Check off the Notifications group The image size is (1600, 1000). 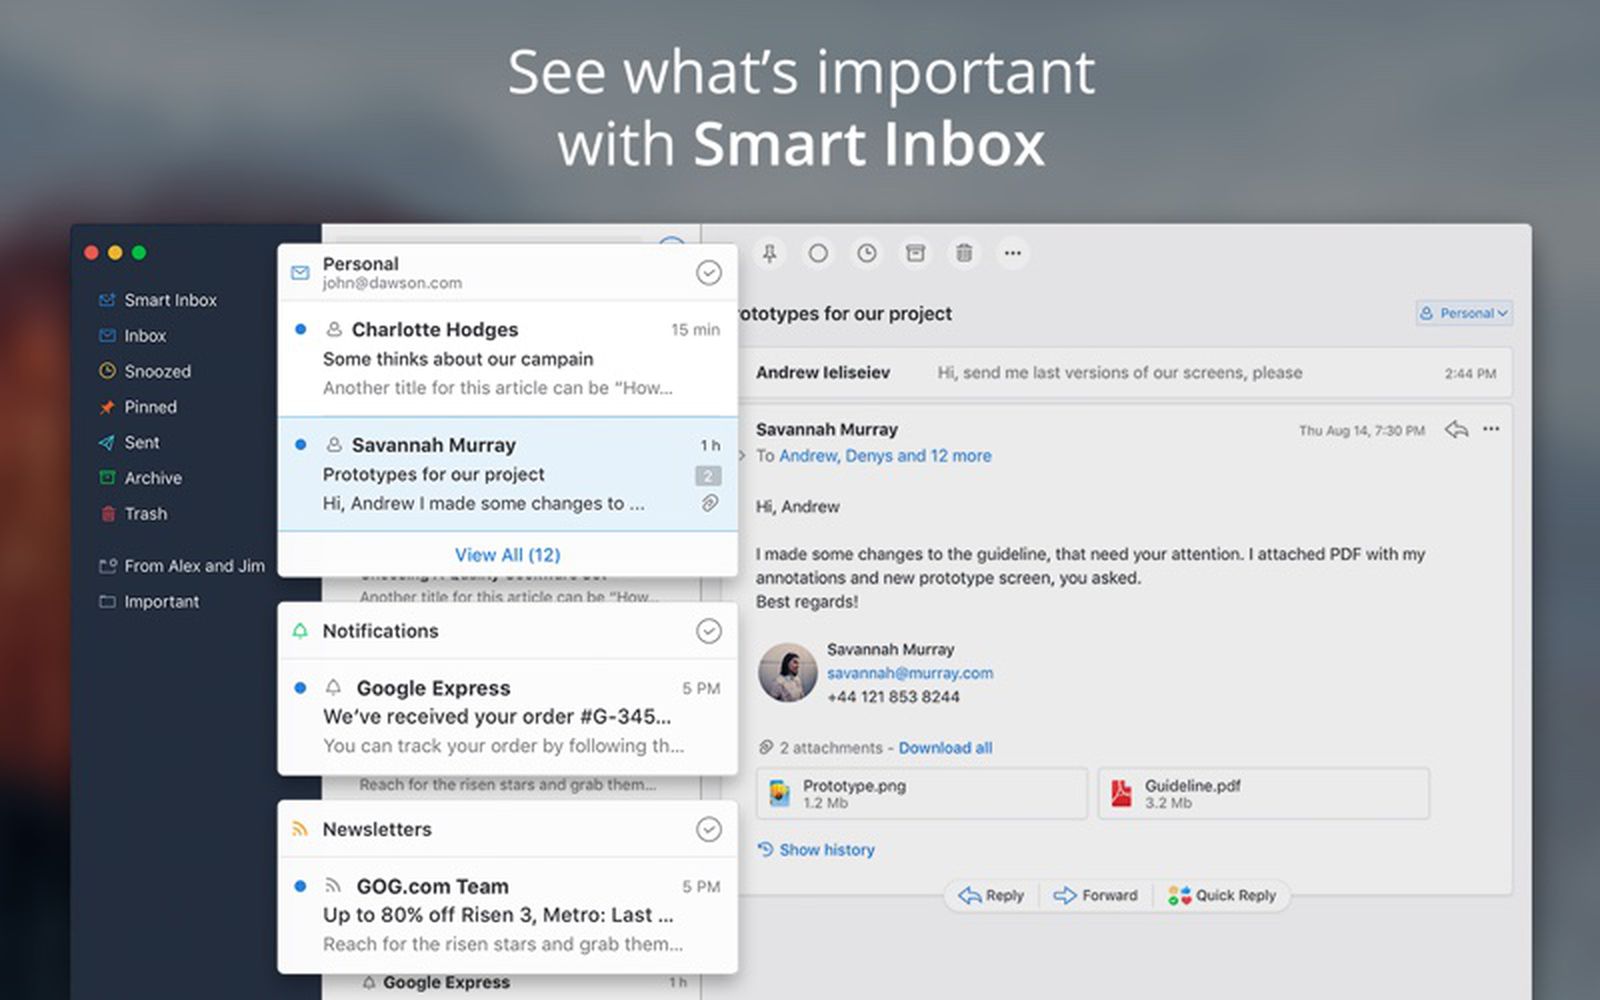pos(708,631)
